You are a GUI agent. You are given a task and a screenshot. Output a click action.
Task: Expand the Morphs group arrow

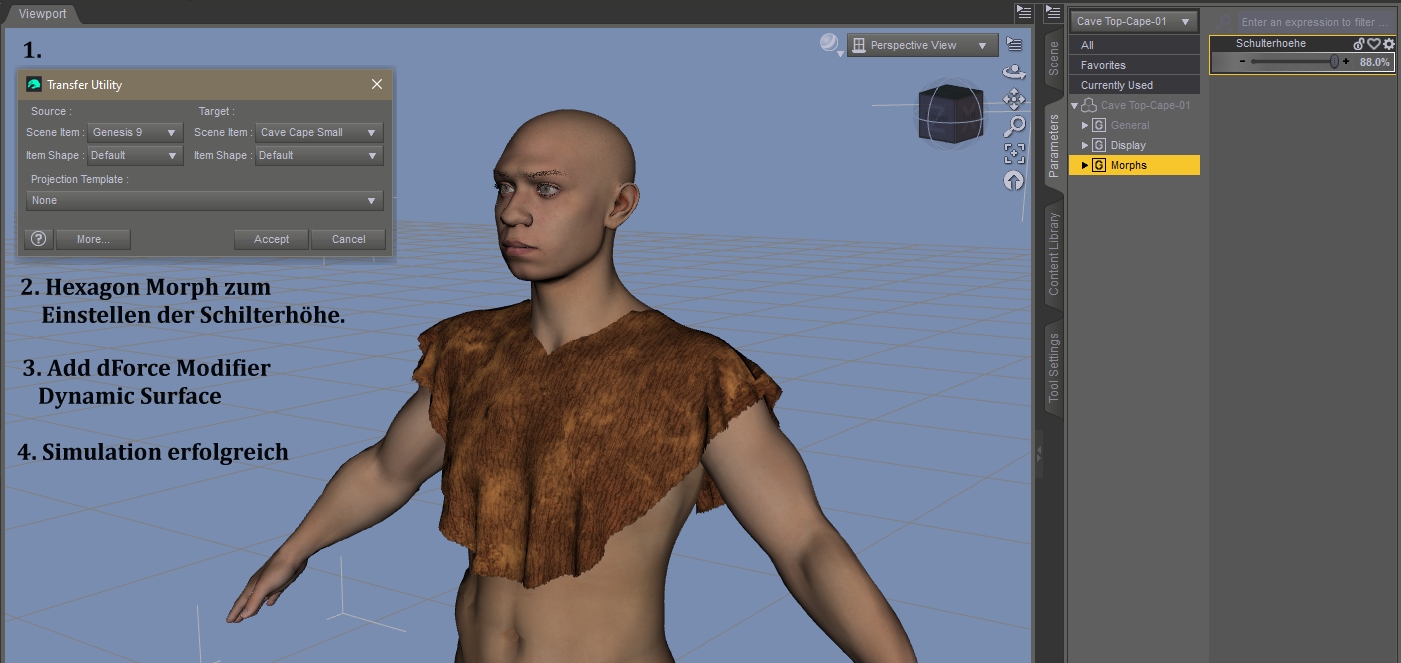[1085, 165]
